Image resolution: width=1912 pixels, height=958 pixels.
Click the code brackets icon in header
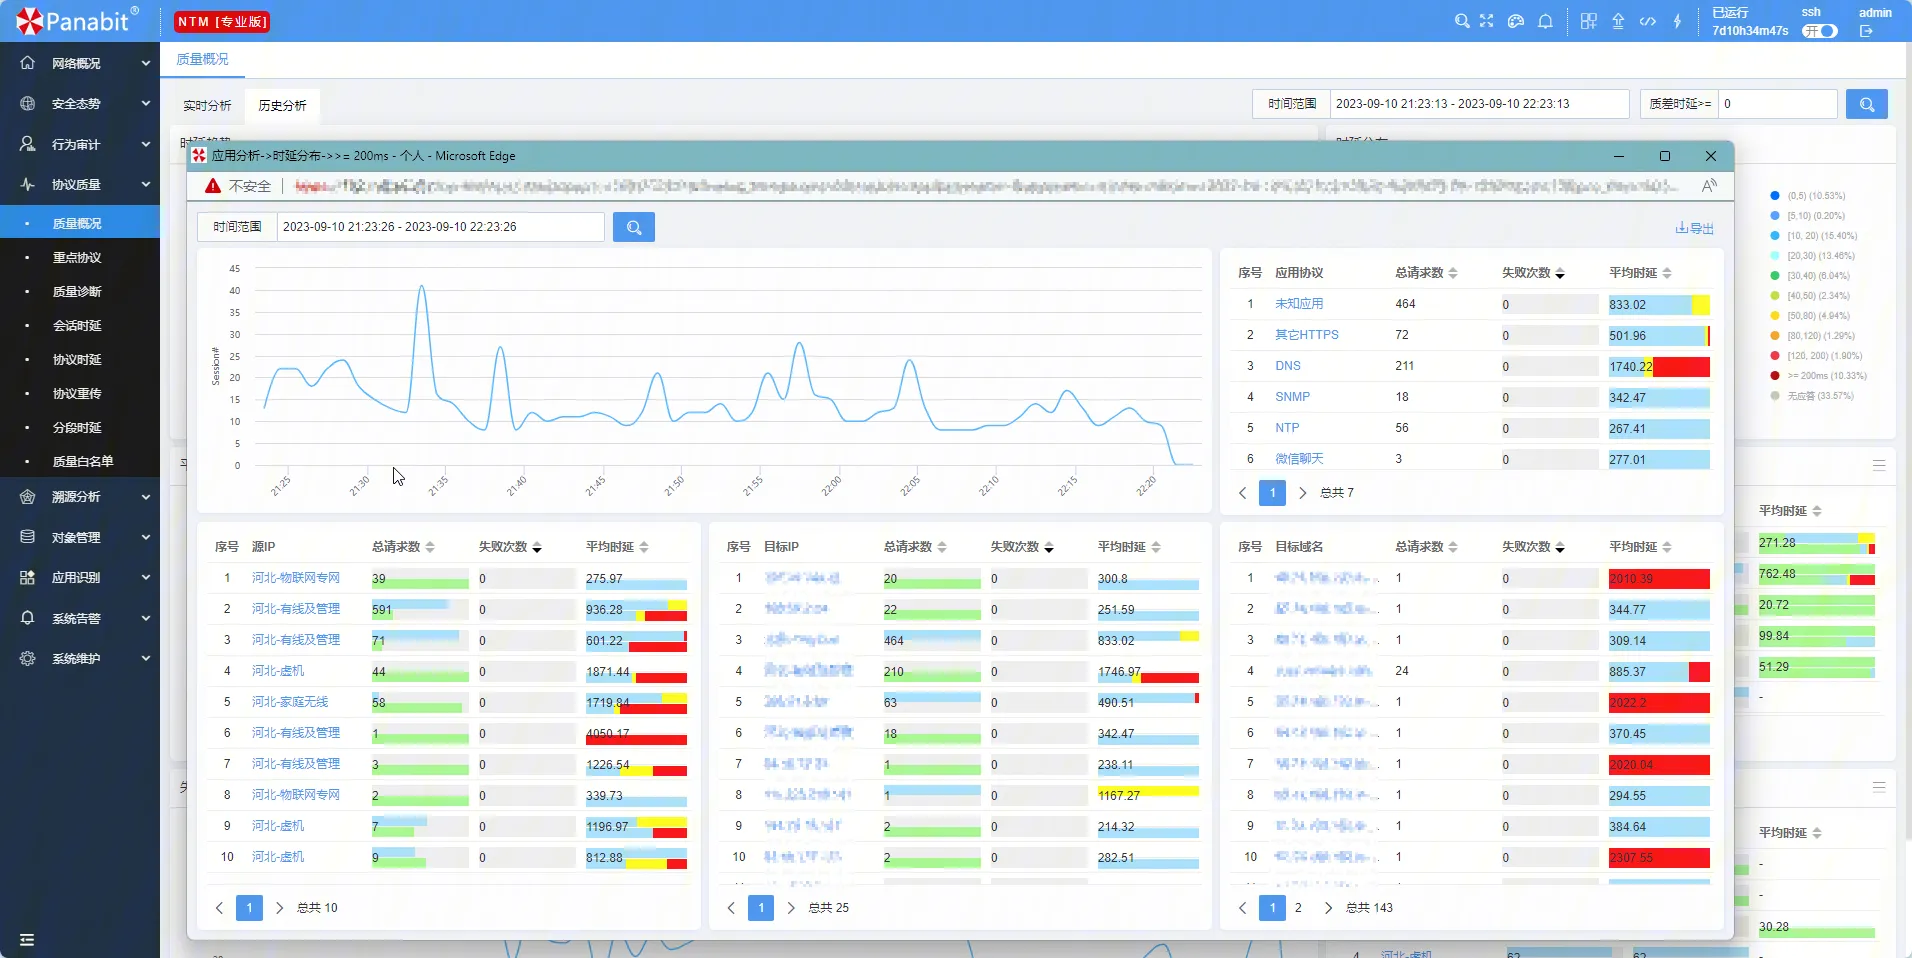1647,21
